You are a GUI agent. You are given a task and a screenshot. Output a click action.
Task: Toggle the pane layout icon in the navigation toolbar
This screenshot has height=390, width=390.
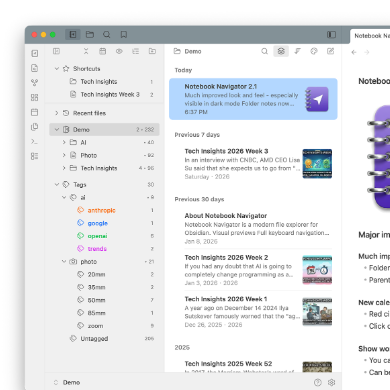pos(56,51)
